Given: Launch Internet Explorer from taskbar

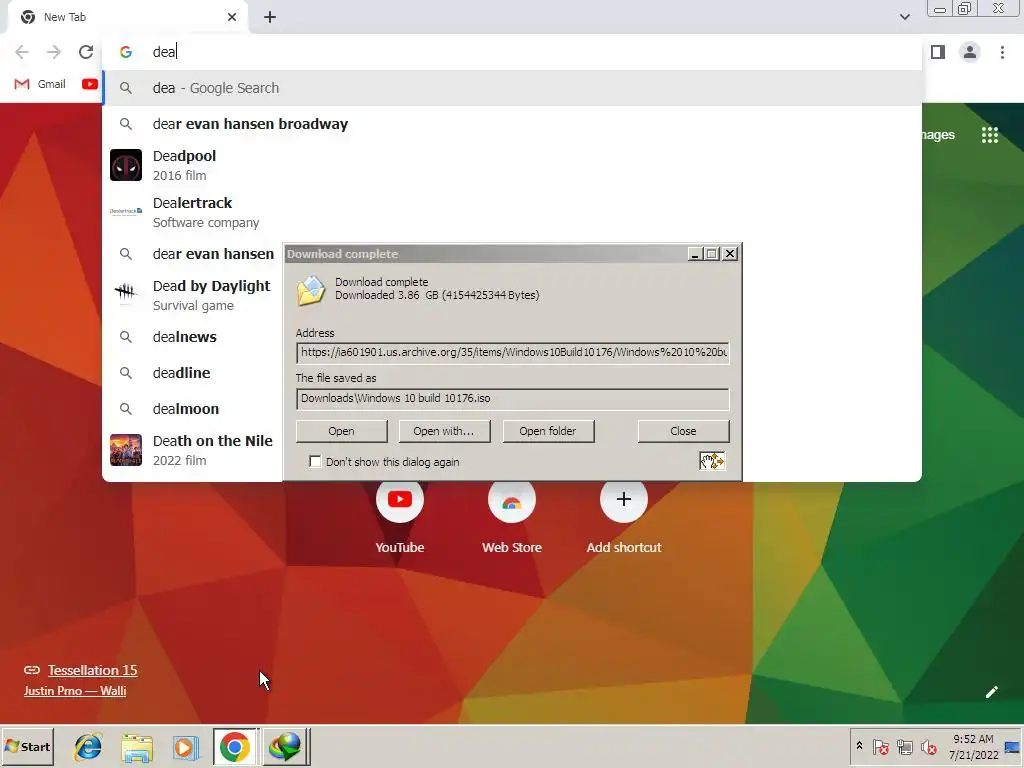Looking at the screenshot, I should (88, 747).
